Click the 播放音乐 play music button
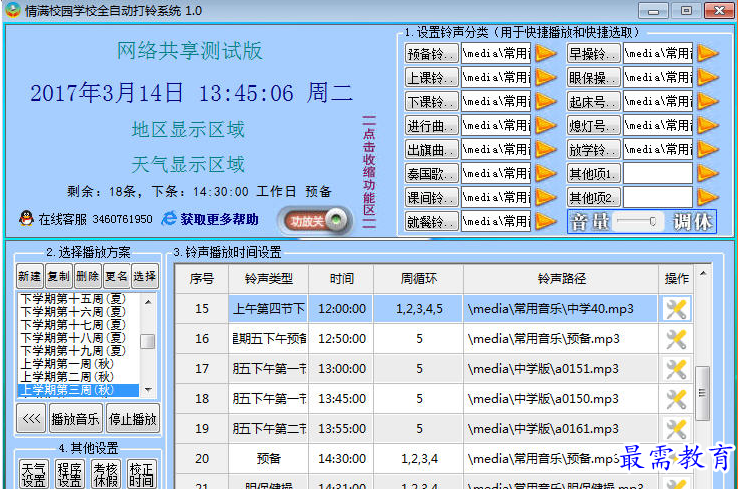 tap(76, 419)
